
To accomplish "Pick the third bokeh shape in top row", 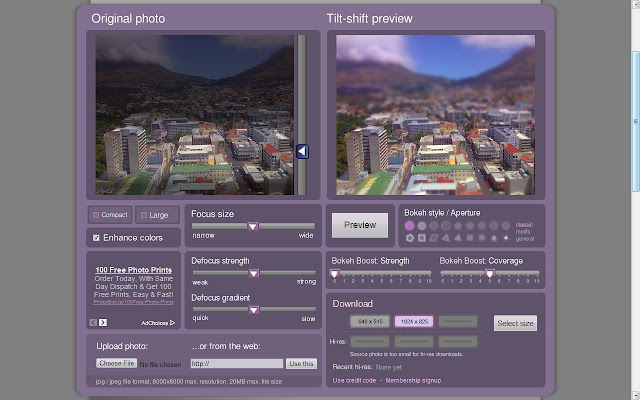I will tap(434, 225).
